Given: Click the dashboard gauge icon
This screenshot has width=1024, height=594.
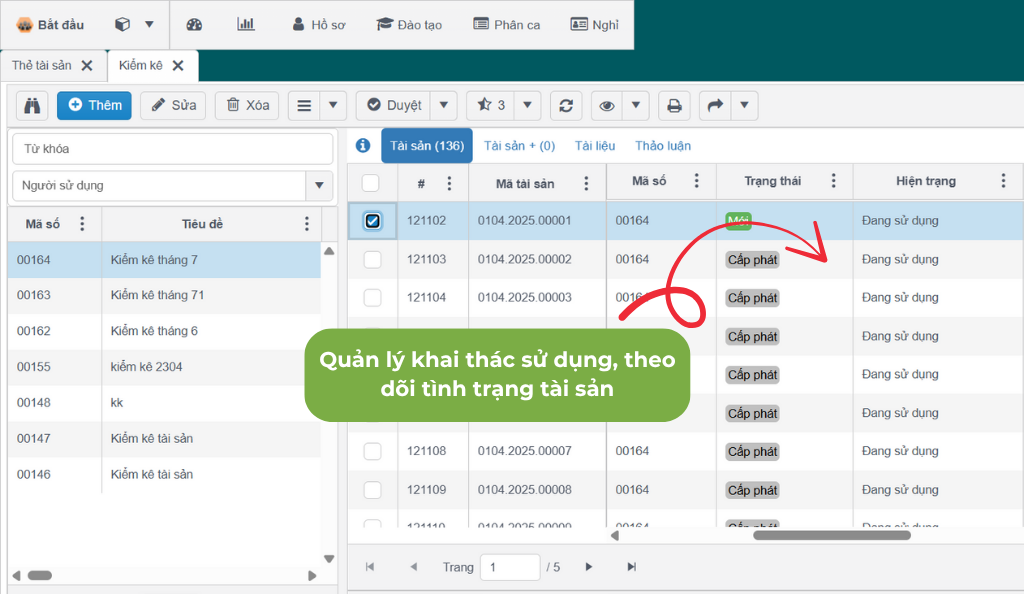Looking at the screenshot, I should [194, 25].
